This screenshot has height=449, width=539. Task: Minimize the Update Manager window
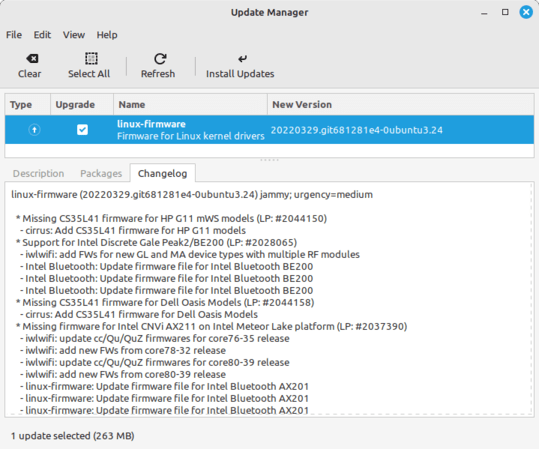(x=484, y=13)
